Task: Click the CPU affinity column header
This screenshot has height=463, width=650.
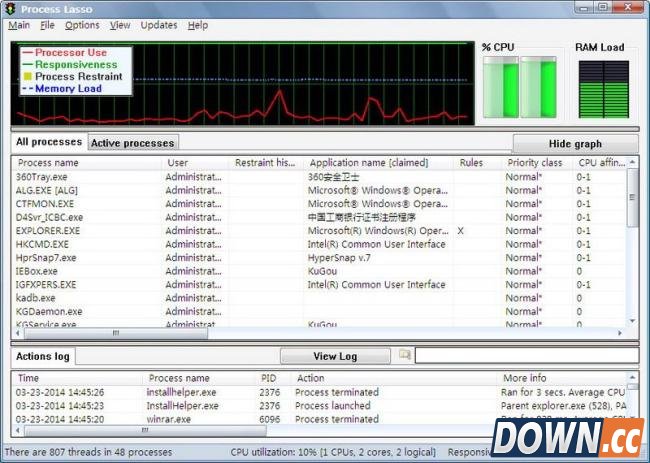Action: point(600,163)
